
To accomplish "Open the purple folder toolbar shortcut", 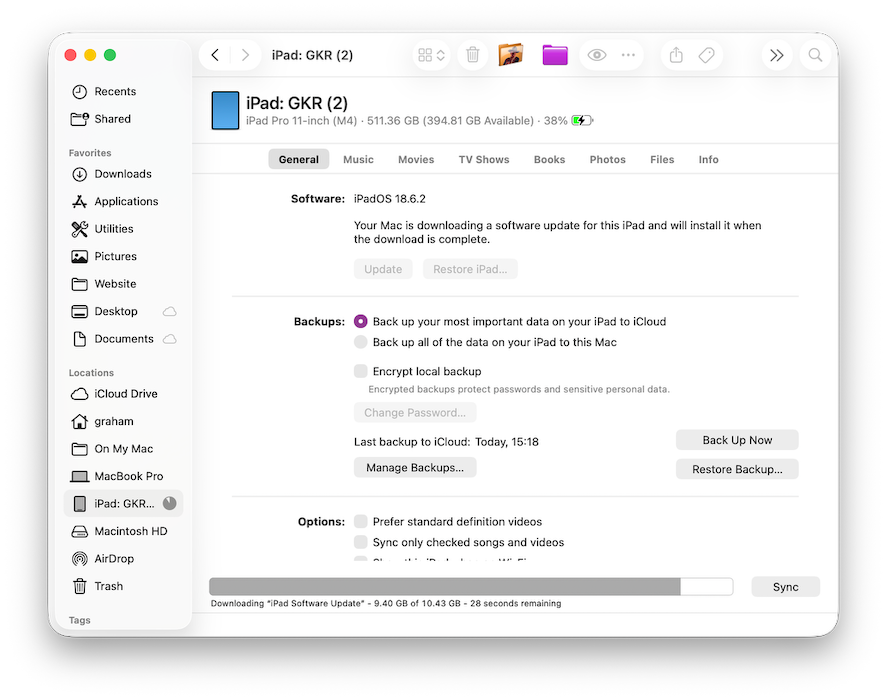I will tap(555, 55).
